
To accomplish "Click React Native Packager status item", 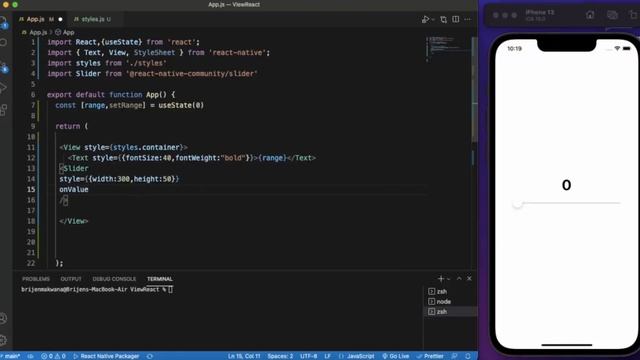I will pyautogui.click(x=106, y=356).
